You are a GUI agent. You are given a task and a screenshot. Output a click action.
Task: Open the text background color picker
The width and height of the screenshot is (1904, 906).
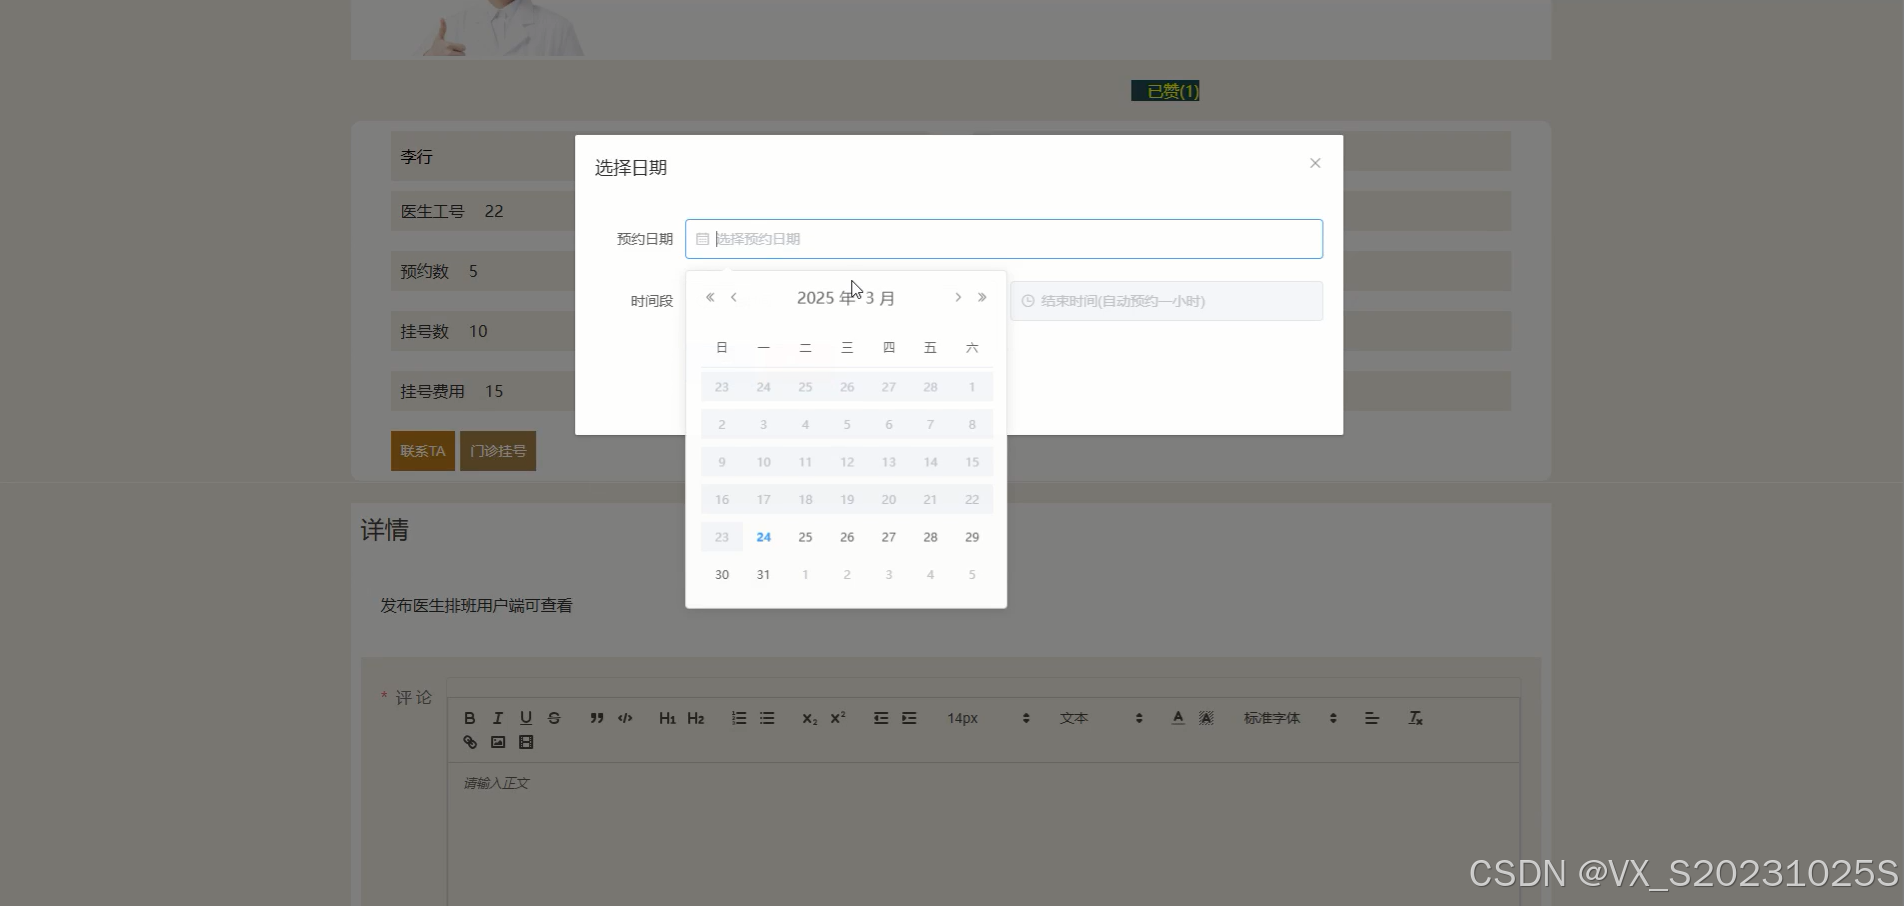1206,718
